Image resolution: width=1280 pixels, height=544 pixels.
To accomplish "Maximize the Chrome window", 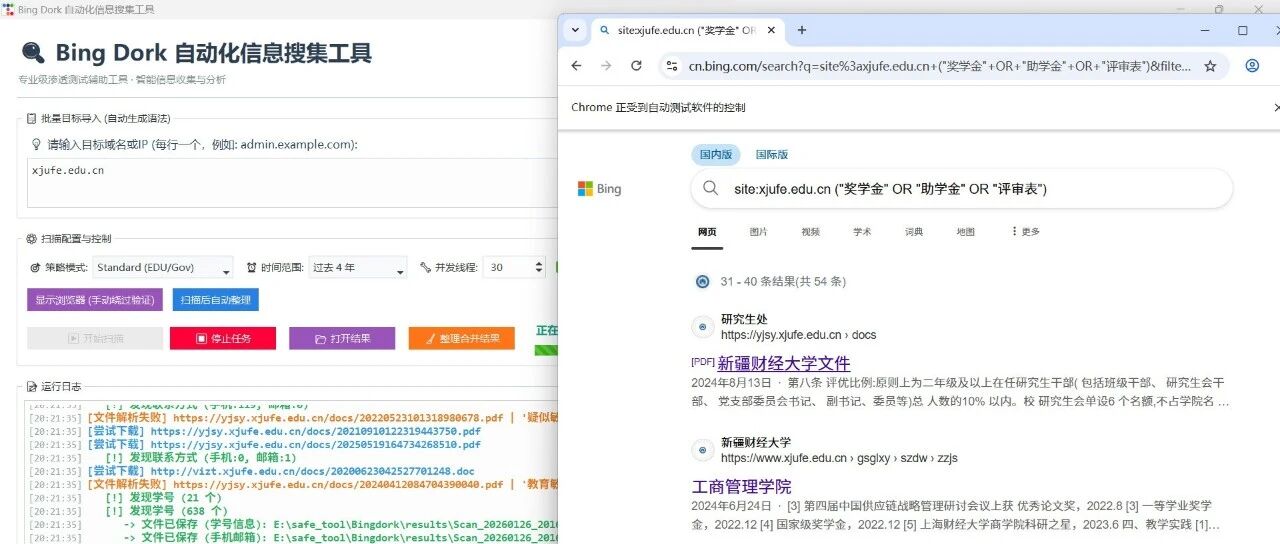I will coord(1243,30).
